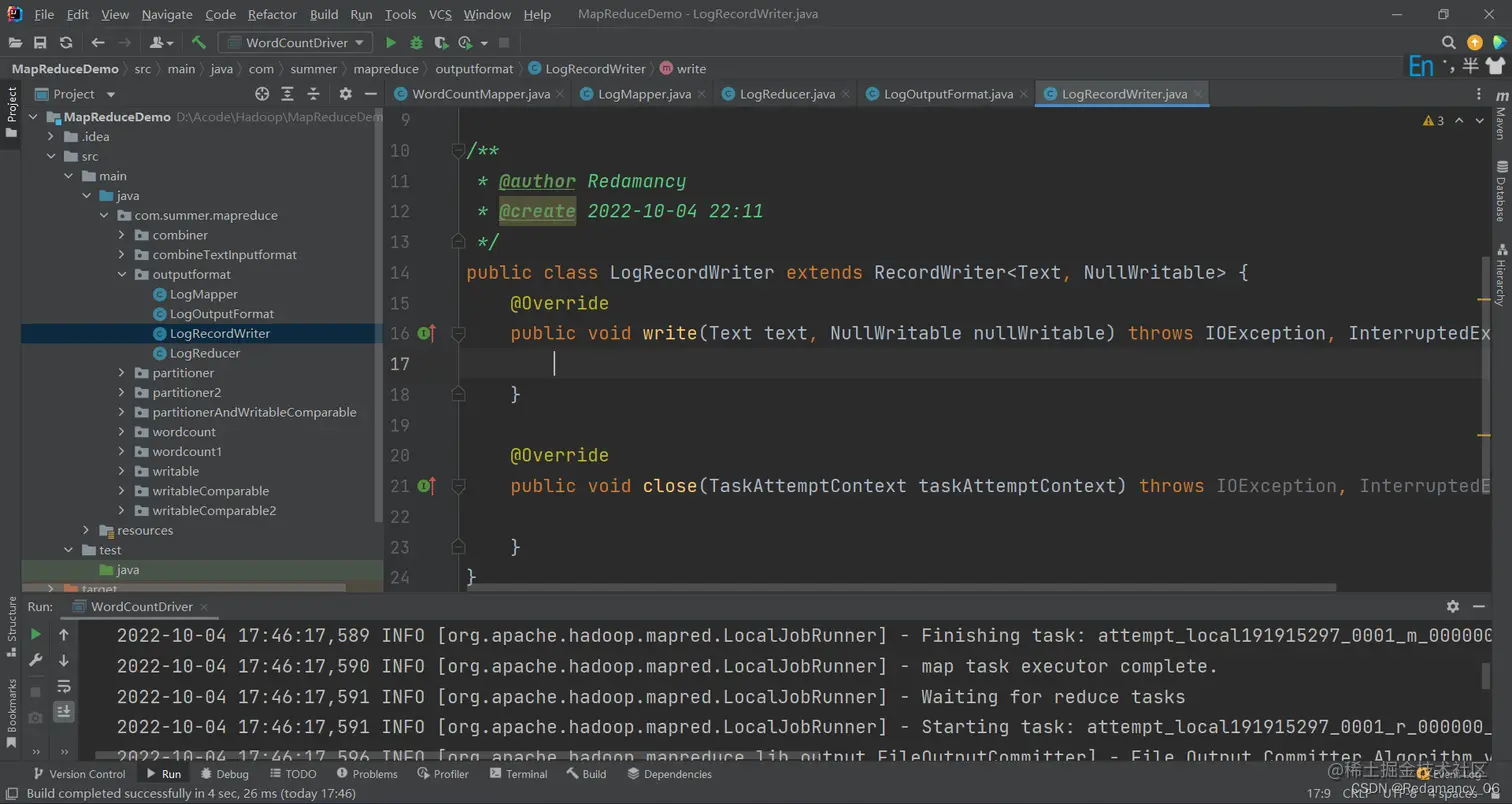Image resolution: width=1512 pixels, height=804 pixels.
Task: Open the WordCountDriver run configuration dropdown
Action: click(x=295, y=43)
